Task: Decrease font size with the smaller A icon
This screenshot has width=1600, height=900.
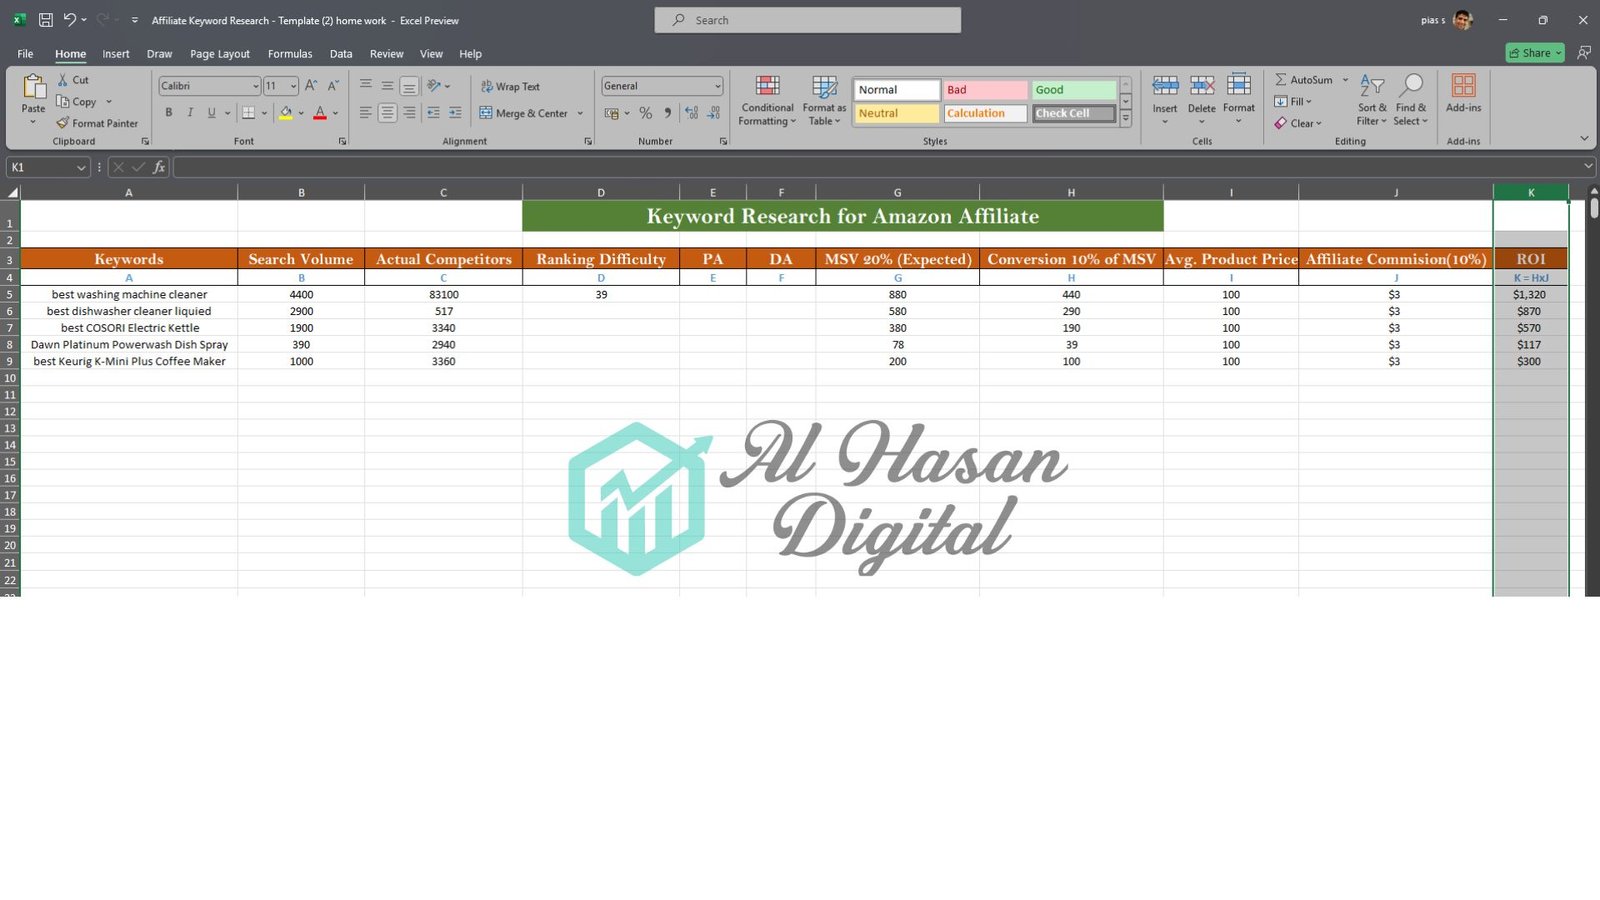Action: [x=333, y=86]
